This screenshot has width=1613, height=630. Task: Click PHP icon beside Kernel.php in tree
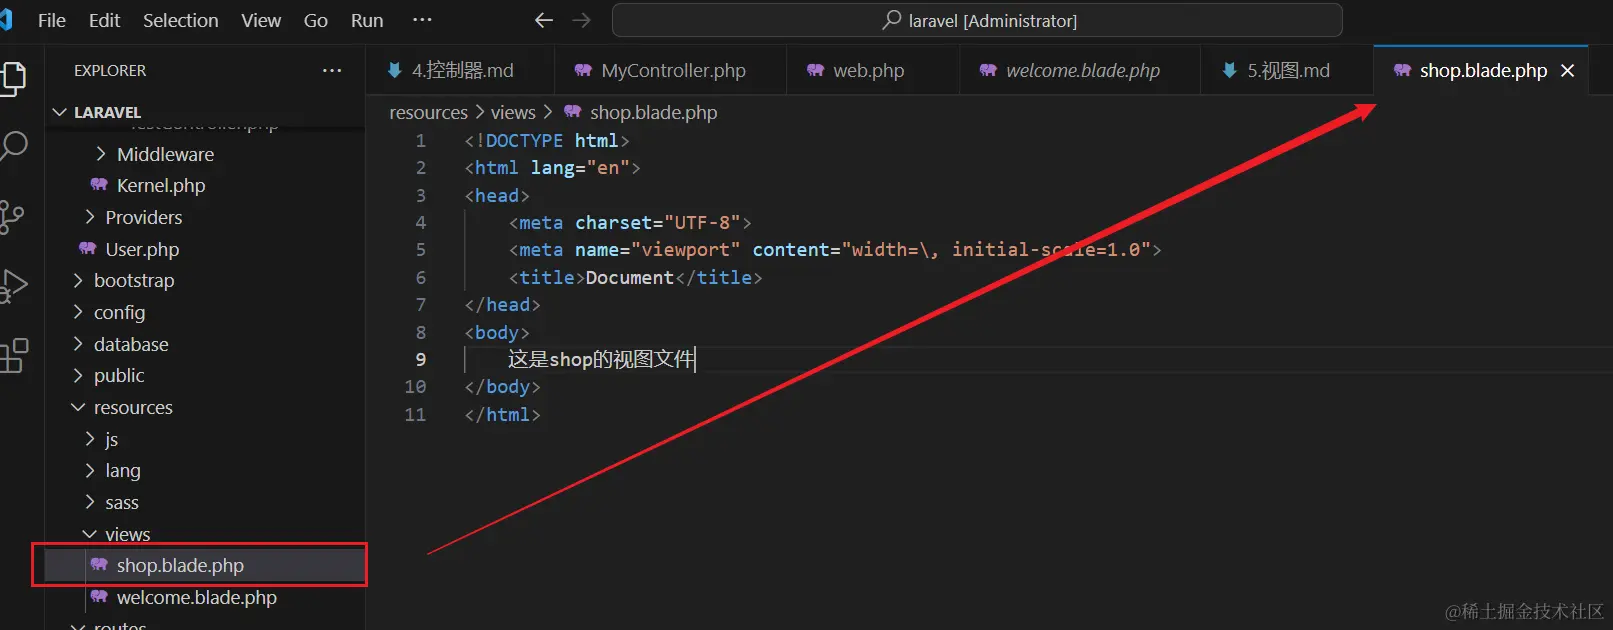pos(99,185)
